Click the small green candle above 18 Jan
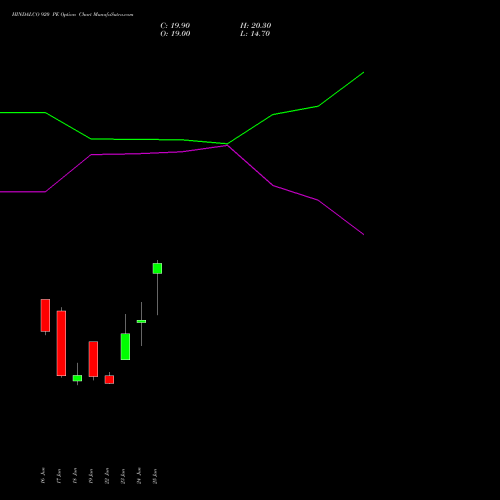The width and height of the screenshot is (500, 500). coord(77,378)
